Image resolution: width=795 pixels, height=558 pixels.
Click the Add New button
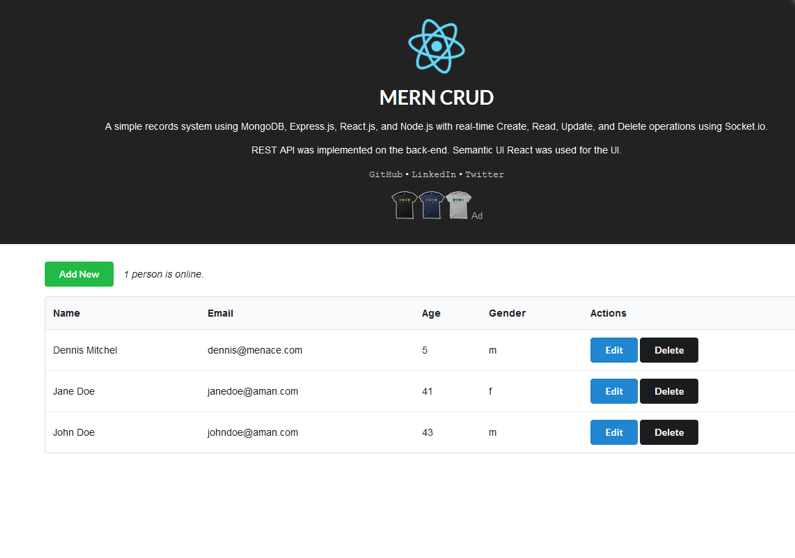79,274
